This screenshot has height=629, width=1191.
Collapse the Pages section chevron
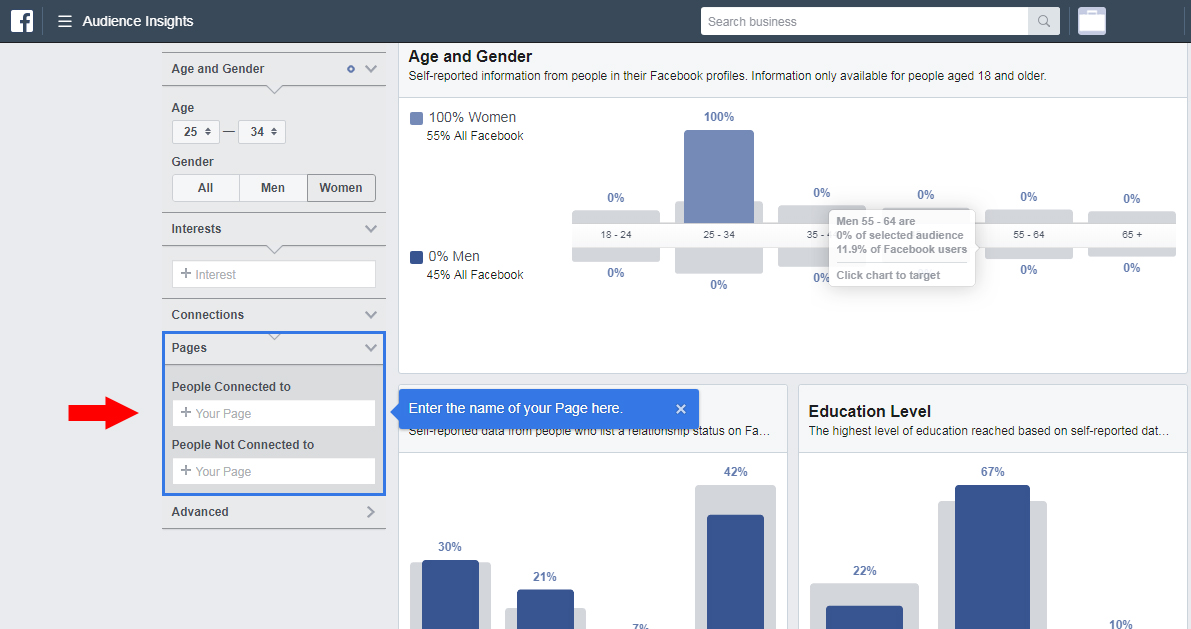[371, 348]
